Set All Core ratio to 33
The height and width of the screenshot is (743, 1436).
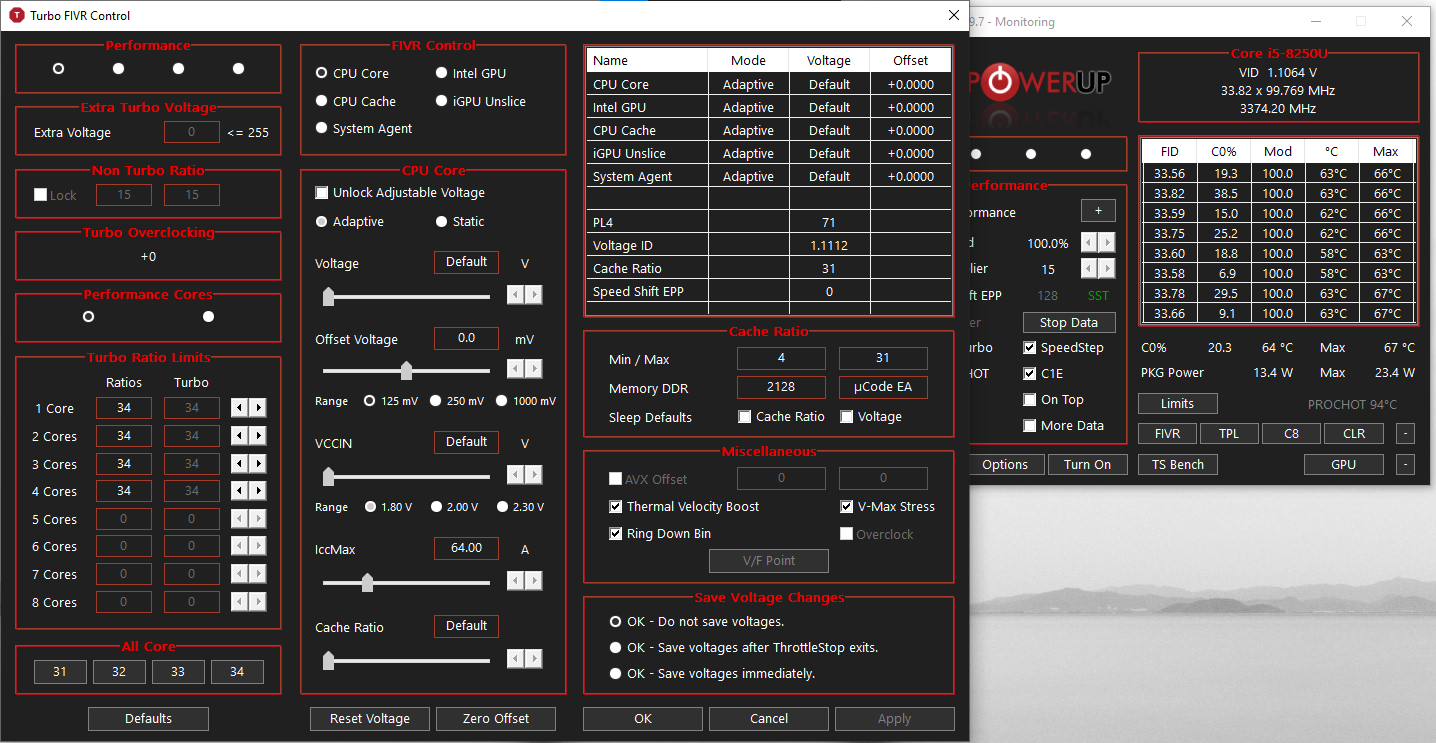[x=178, y=672]
